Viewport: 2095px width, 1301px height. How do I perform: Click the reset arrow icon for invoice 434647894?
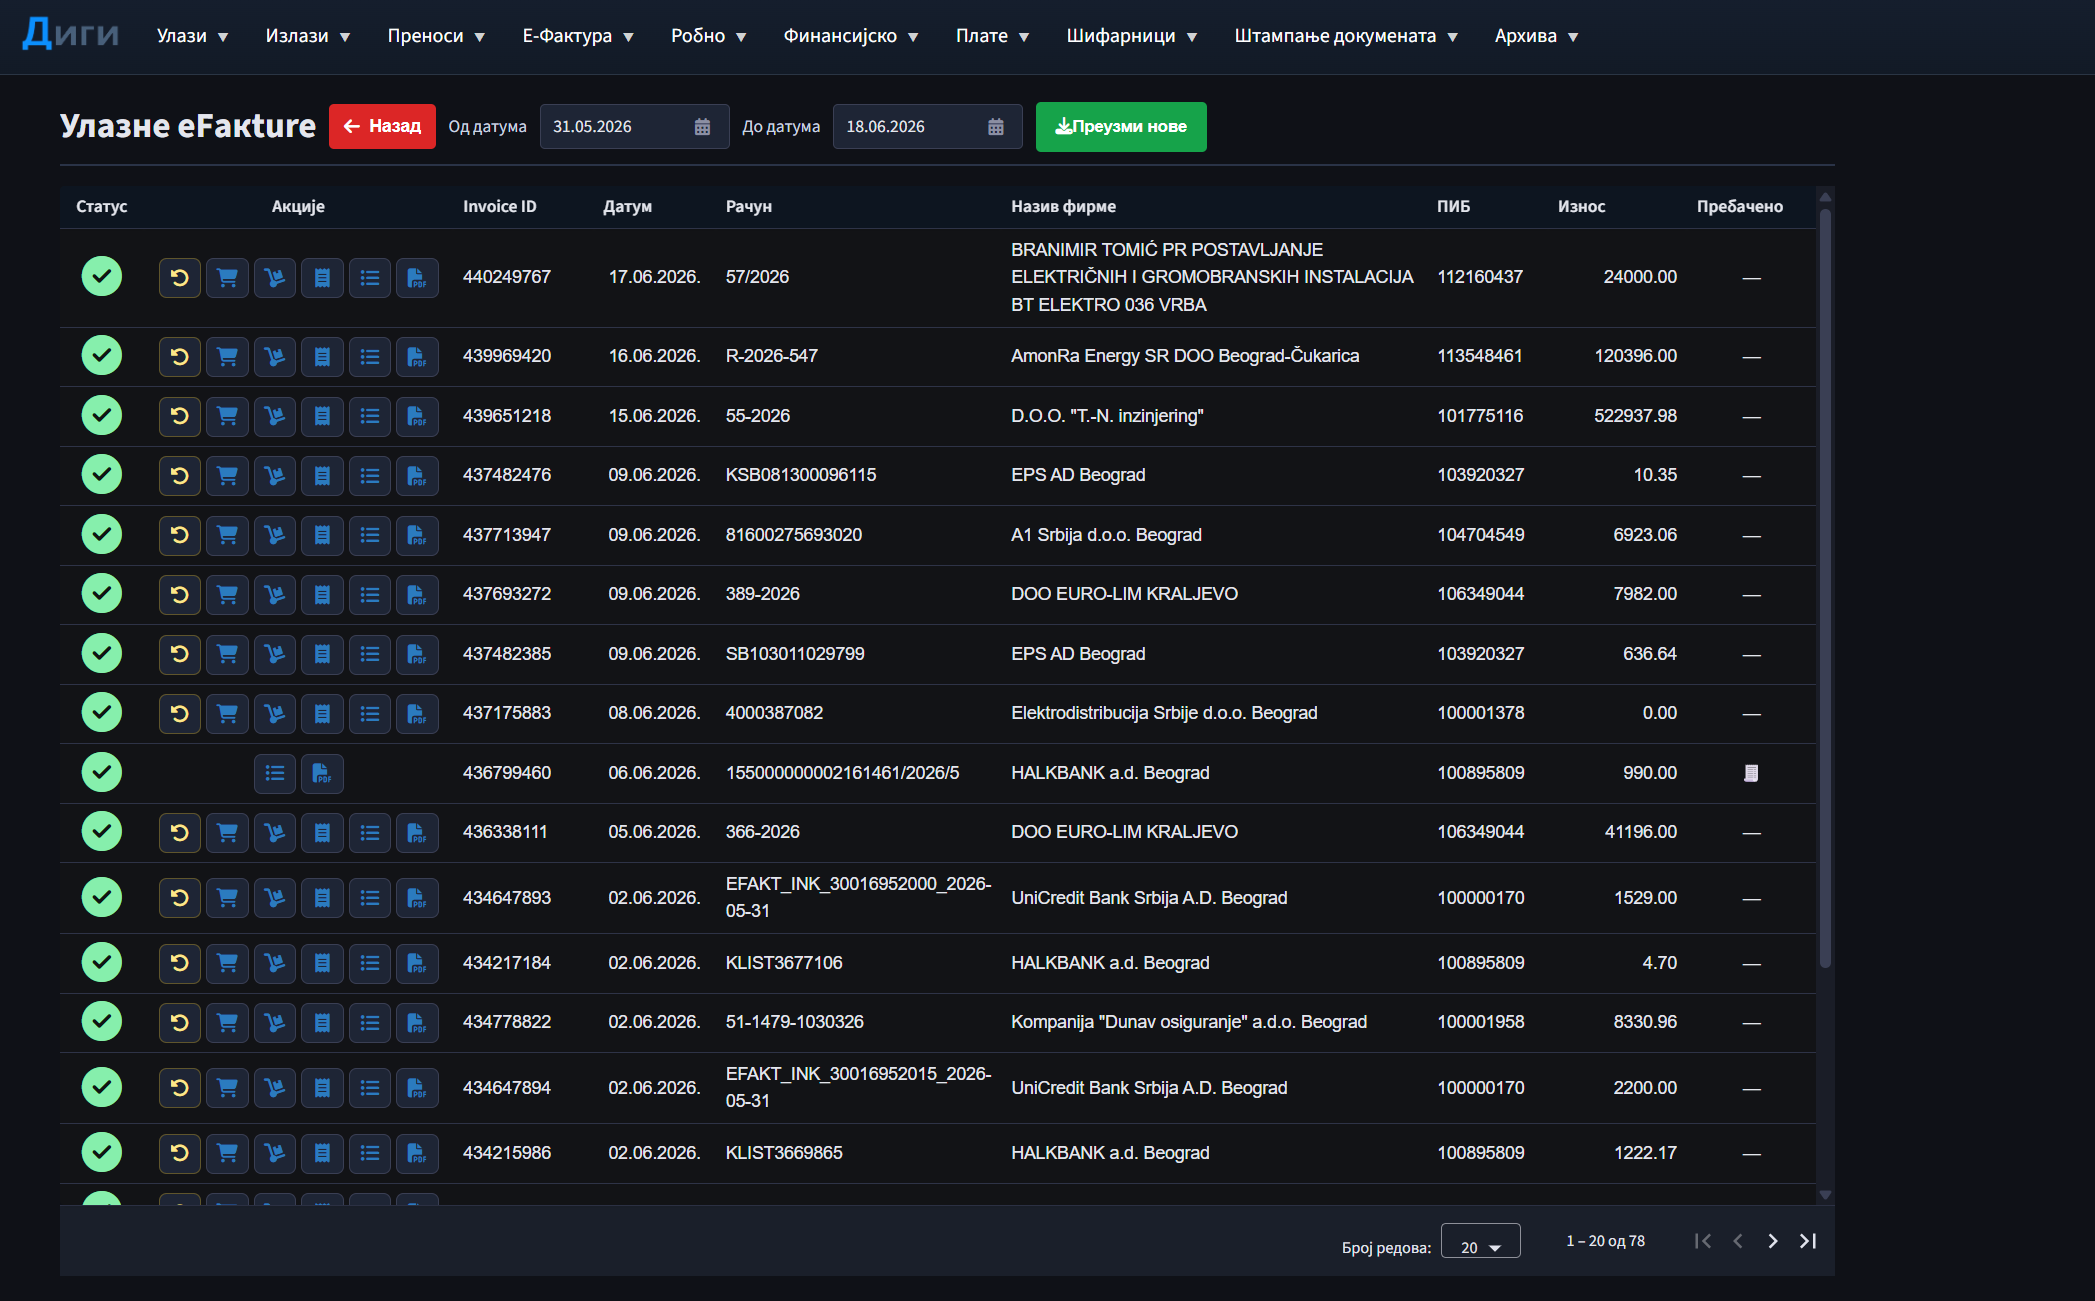[180, 1088]
